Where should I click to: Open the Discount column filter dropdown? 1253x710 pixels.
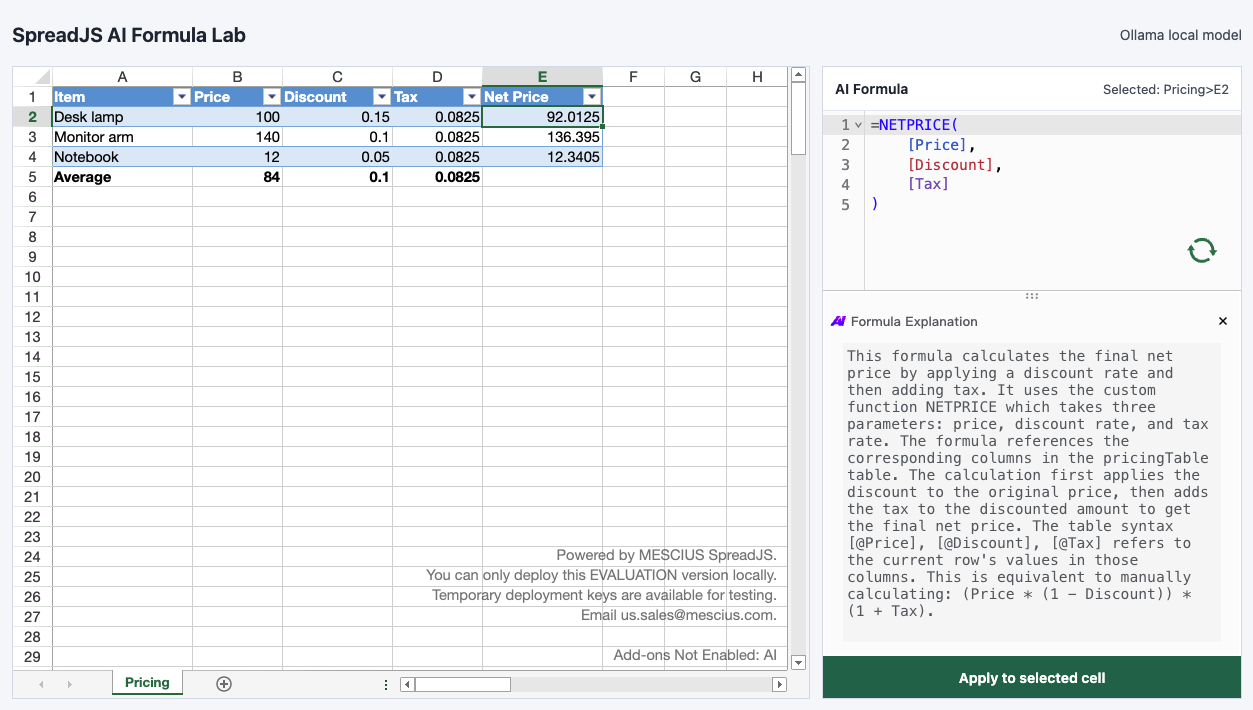coord(381,97)
